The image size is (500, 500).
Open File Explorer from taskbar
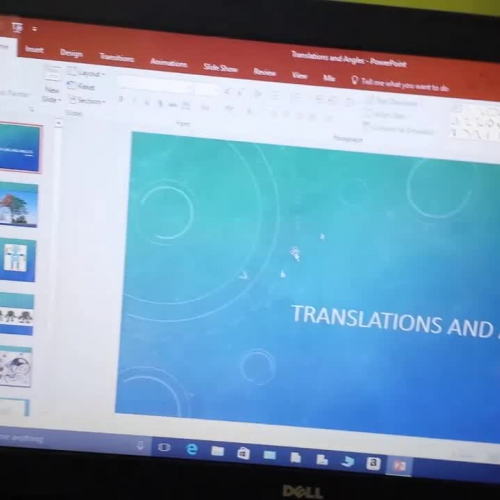pyautogui.click(x=217, y=451)
